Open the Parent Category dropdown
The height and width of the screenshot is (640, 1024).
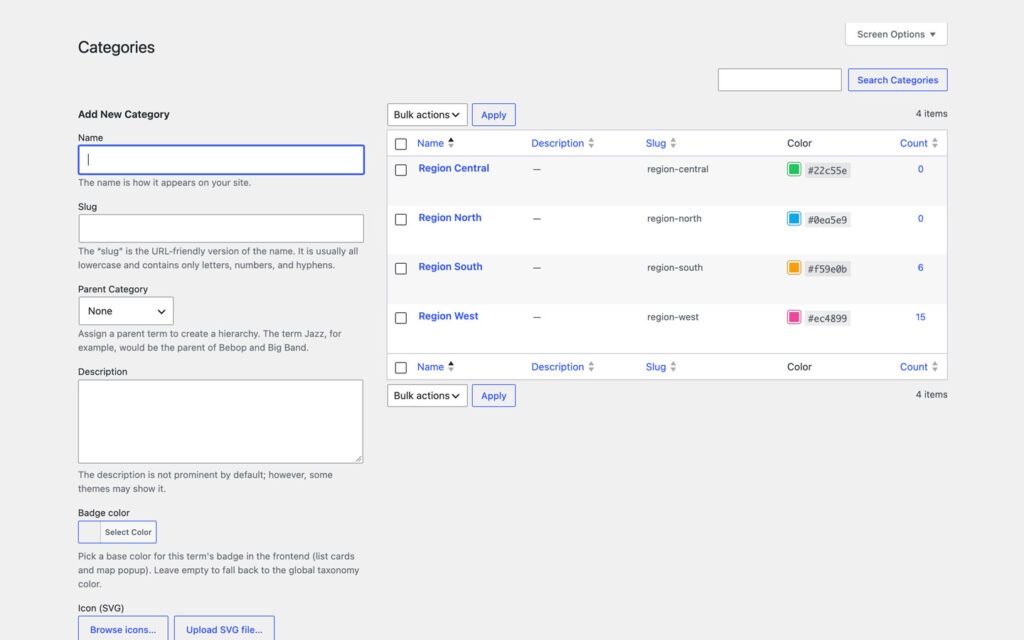[x=126, y=311]
